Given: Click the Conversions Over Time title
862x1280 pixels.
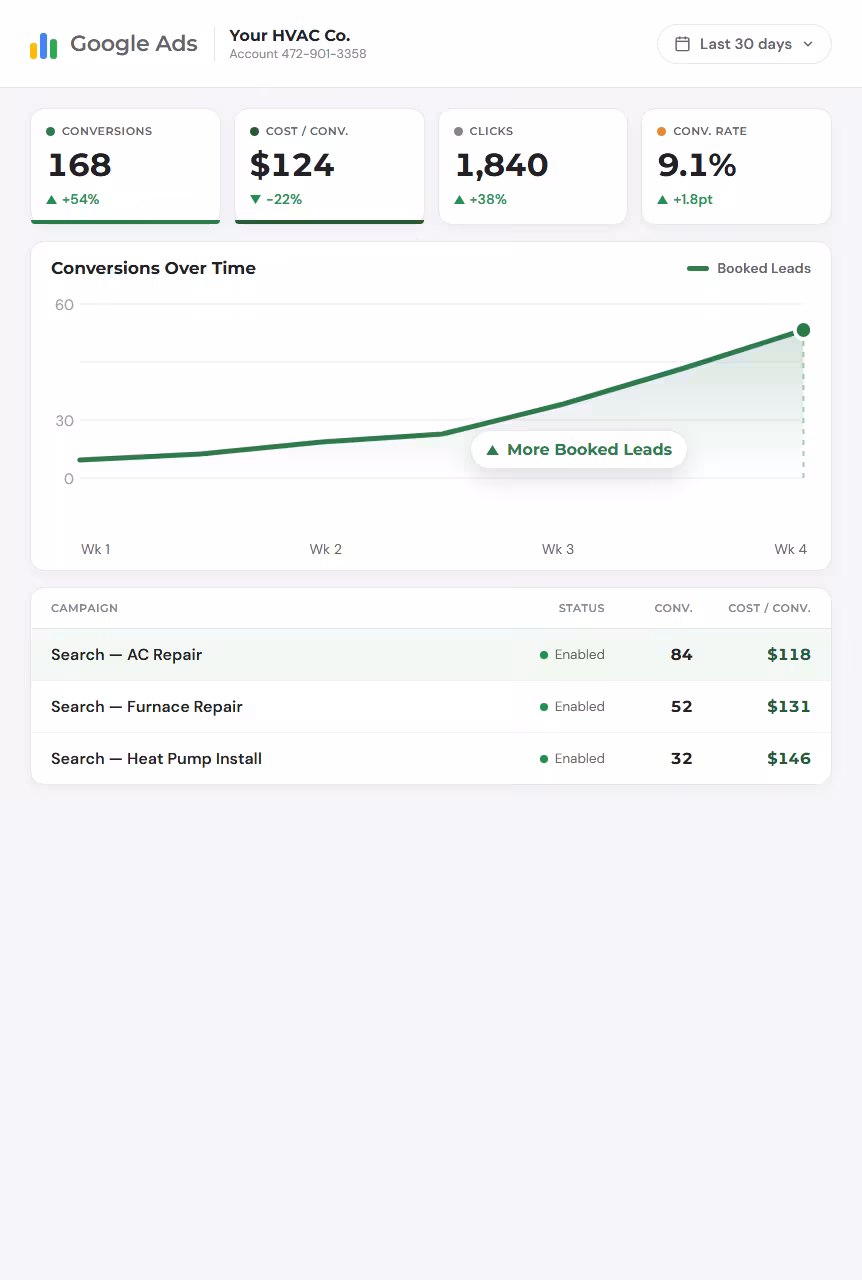Looking at the screenshot, I should (153, 268).
